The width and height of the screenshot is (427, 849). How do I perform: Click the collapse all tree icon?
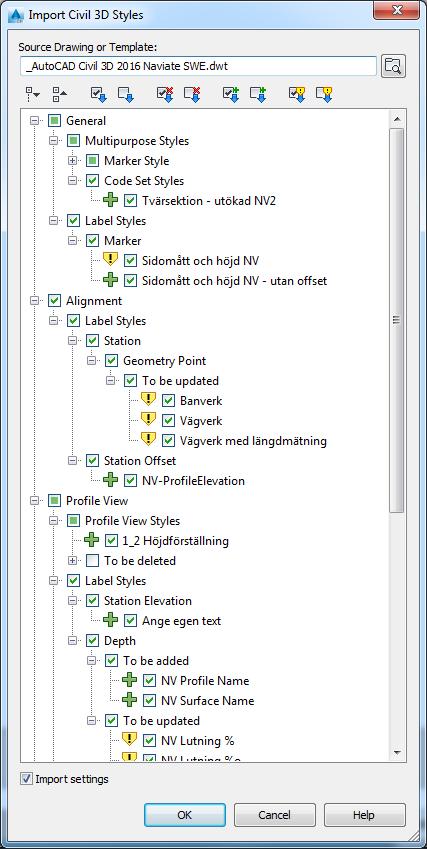click(x=60, y=94)
